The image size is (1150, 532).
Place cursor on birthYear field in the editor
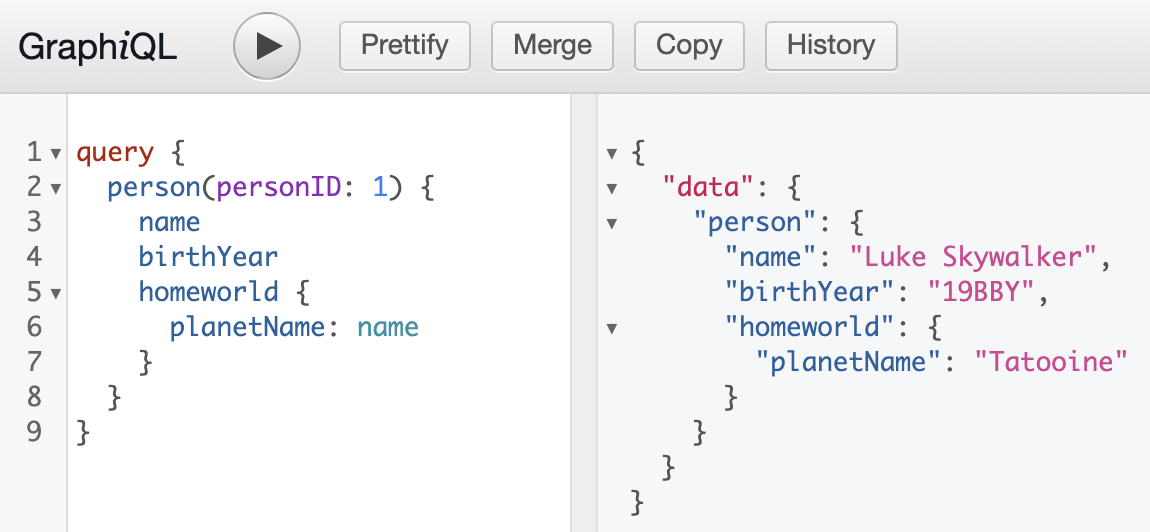tap(208, 257)
